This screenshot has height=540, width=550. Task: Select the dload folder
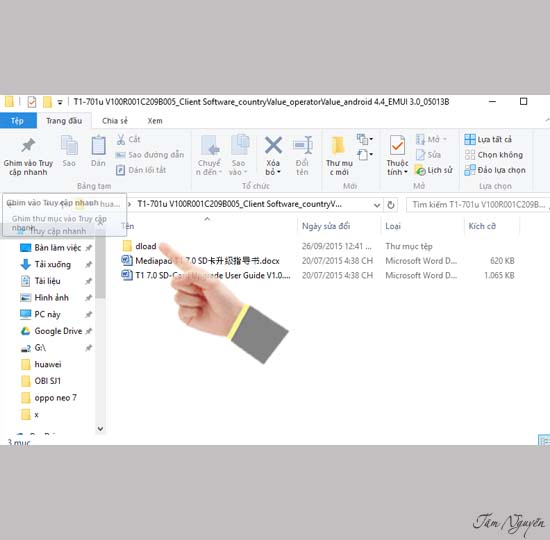click(146, 246)
